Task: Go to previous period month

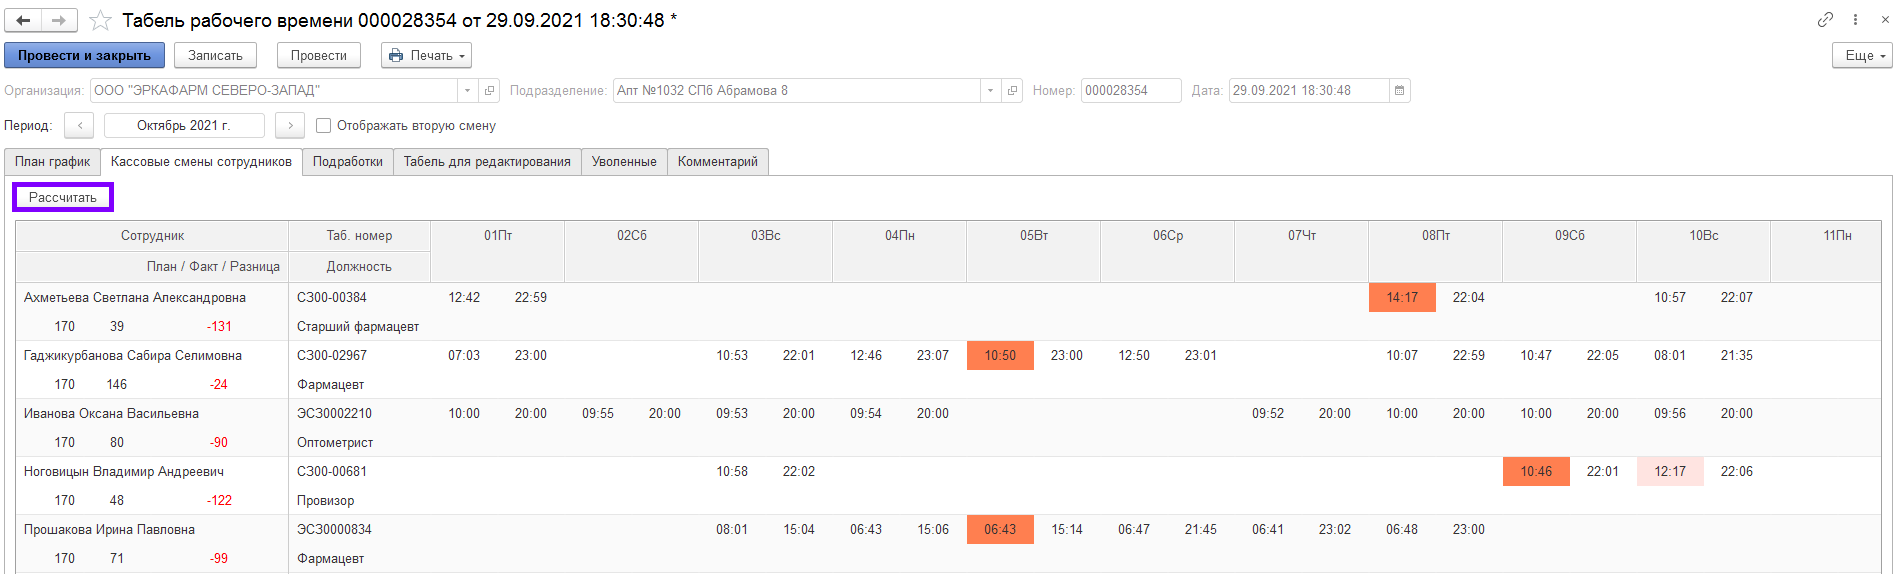Action: 79,126
